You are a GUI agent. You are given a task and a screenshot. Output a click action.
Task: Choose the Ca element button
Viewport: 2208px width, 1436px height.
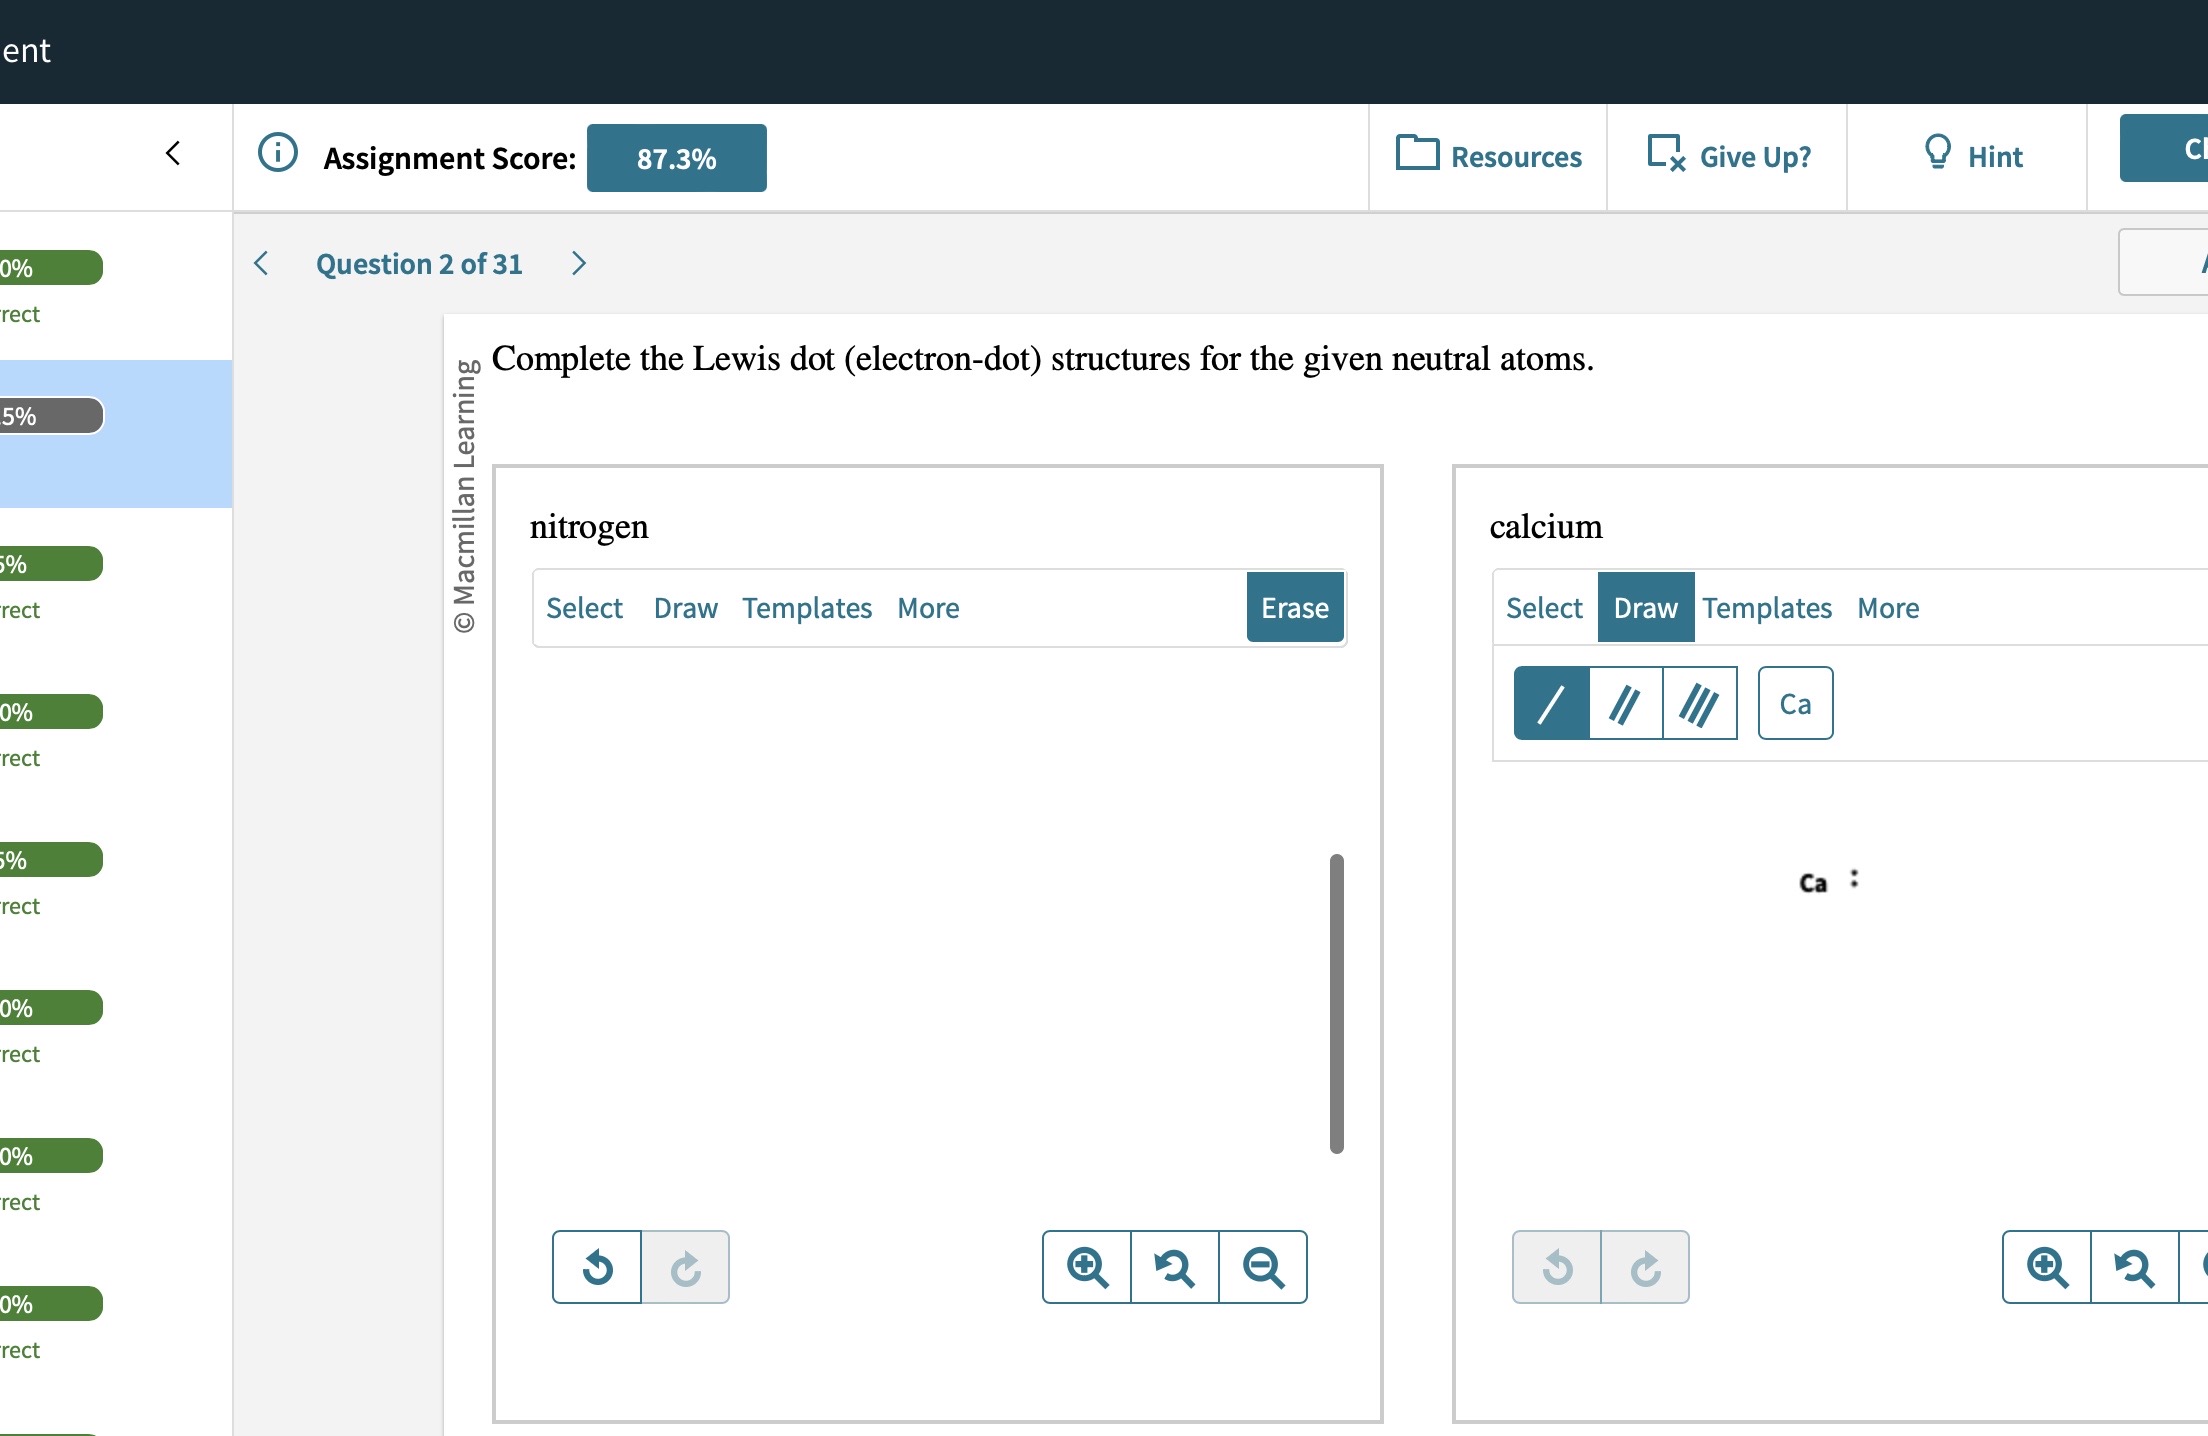pyautogui.click(x=1795, y=703)
